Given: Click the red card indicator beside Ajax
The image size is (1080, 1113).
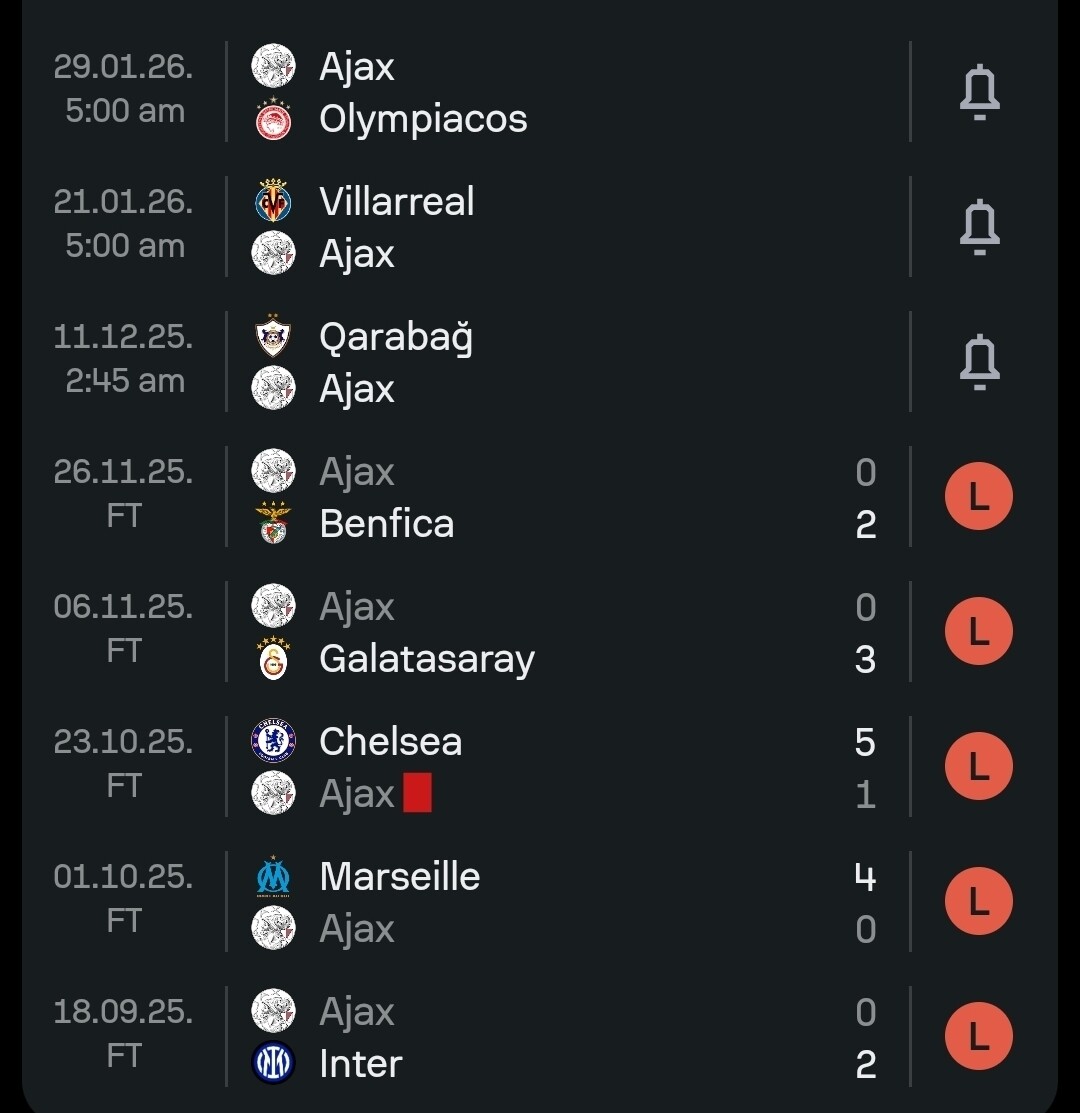Looking at the screenshot, I should click(418, 794).
